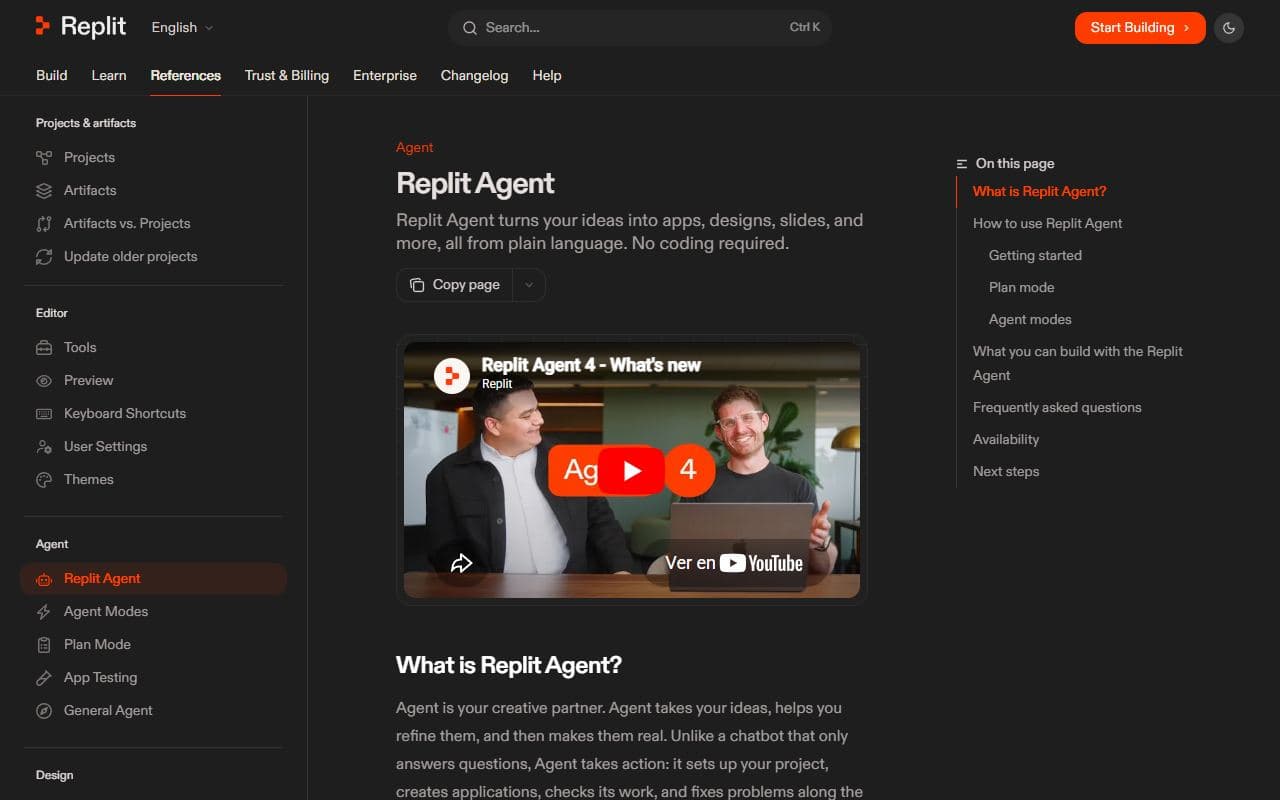Click the Replit Agent robot icon
The height and width of the screenshot is (800, 1280).
click(44, 578)
